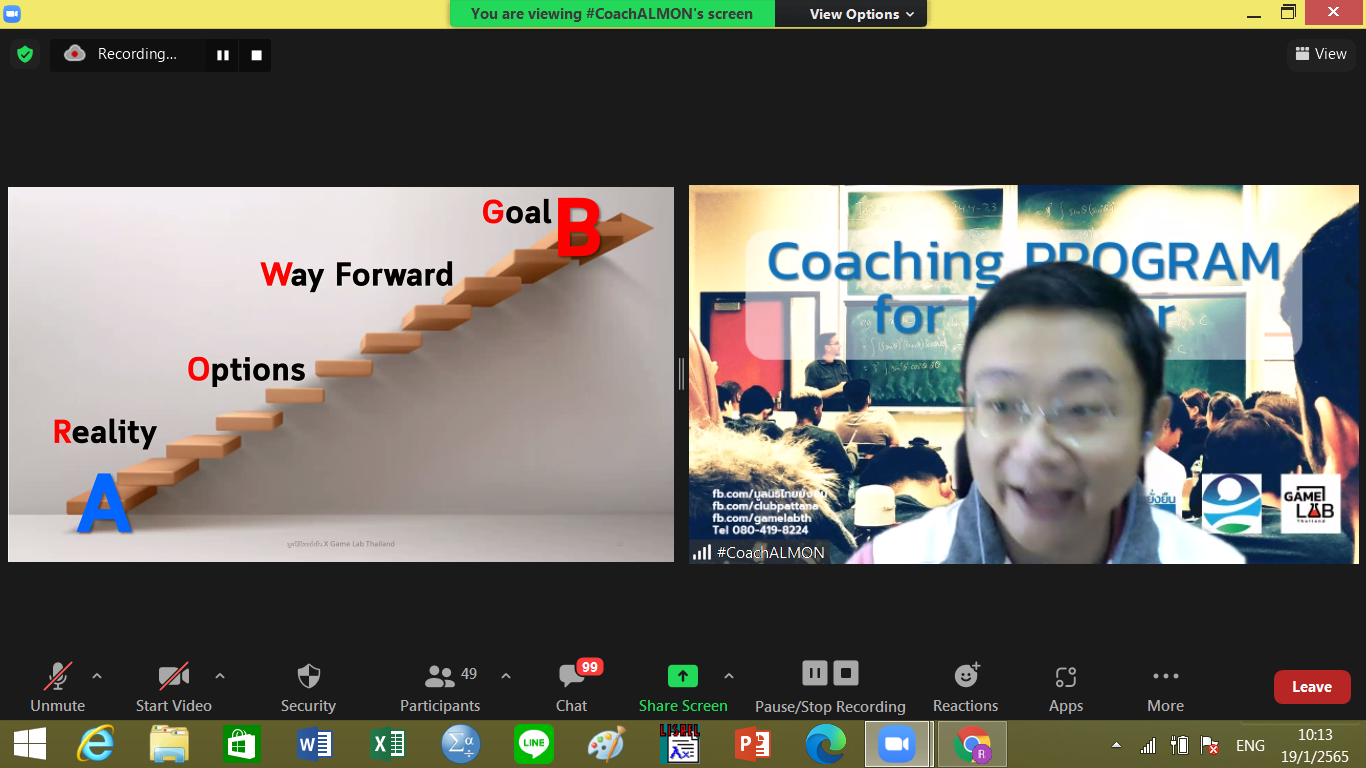1366x768 pixels.
Task: Expand the arrow beside Participants
Action: pyautogui.click(x=506, y=676)
